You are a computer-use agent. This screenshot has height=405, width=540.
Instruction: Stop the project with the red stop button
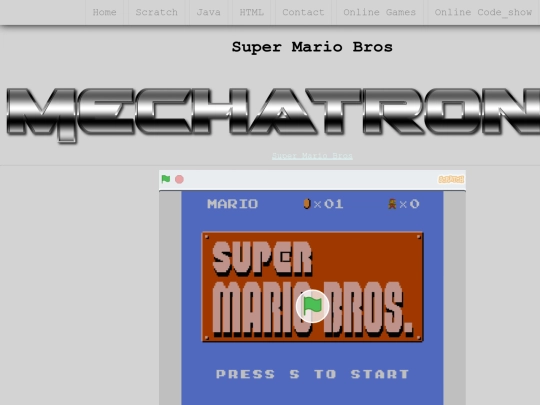tap(179, 179)
